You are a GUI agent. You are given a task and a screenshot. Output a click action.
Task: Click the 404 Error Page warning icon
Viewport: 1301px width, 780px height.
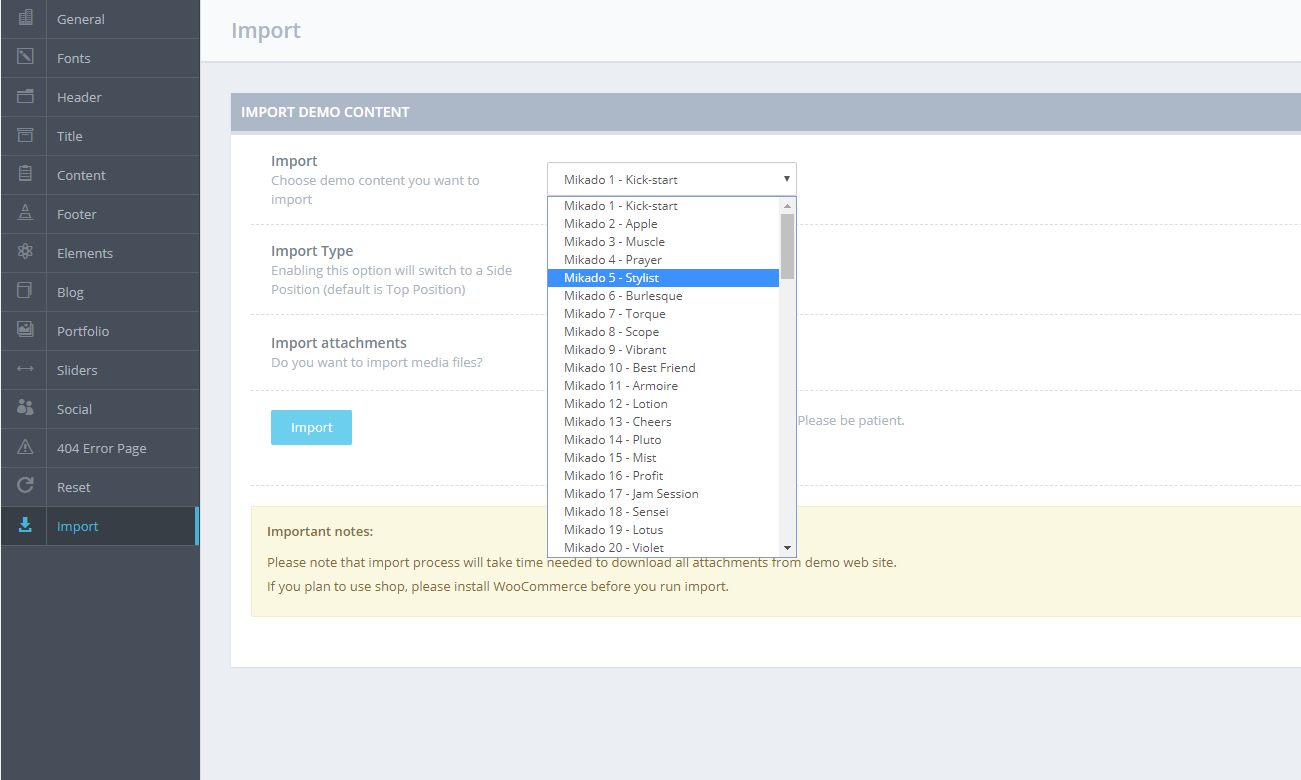pyautogui.click(x=25, y=447)
